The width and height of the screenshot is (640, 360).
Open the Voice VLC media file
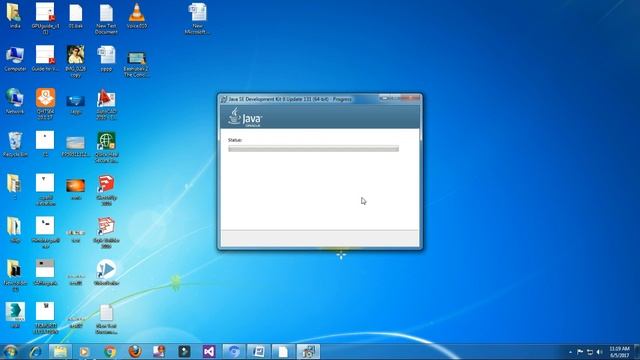pos(137,16)
